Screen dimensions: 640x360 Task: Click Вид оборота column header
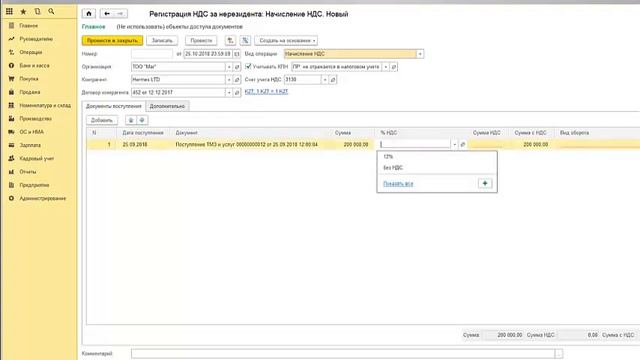(x=574, y=133)
